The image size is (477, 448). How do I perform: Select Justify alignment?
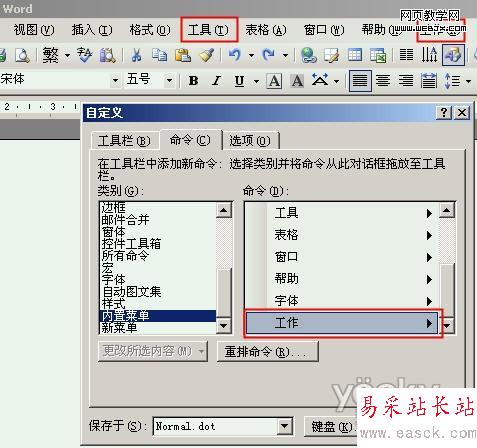tap(360, 81)
